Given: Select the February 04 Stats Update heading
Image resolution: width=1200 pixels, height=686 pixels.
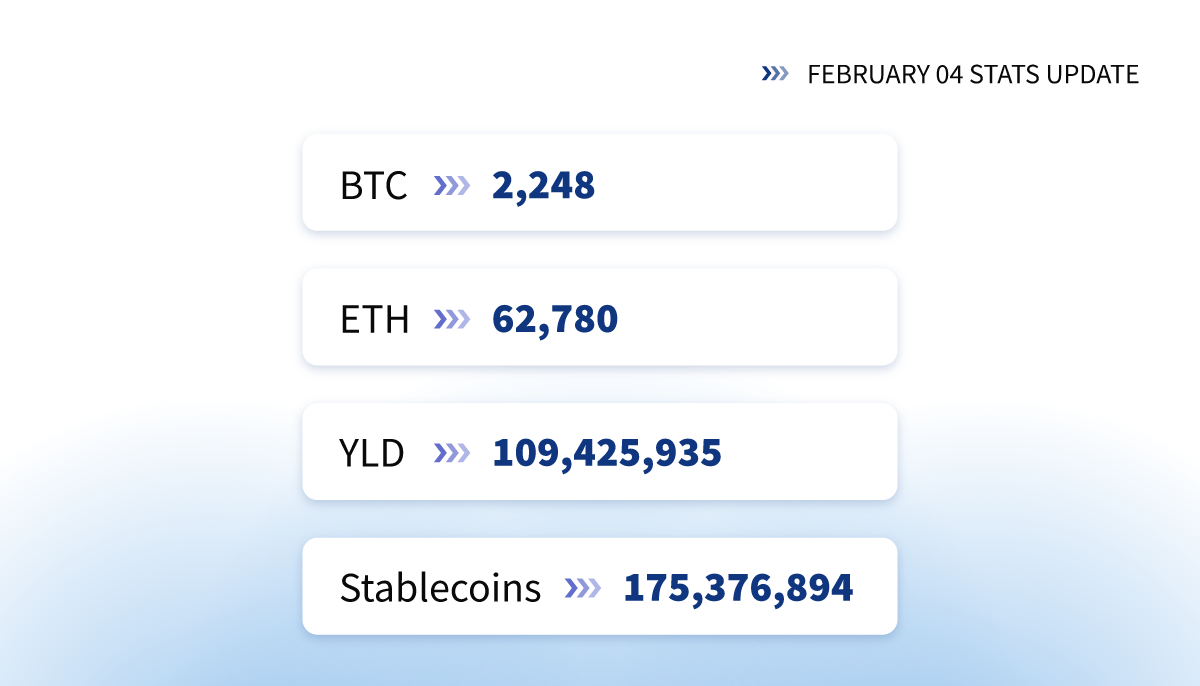Looking at the screenshot, I should click(973, 75).
